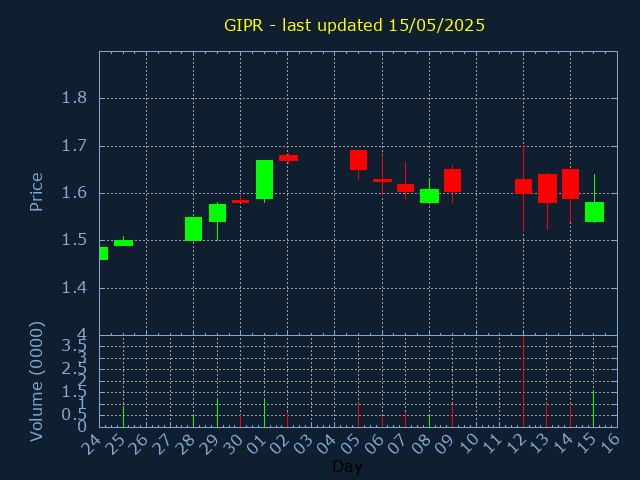Click the green volume bar on day 01

(264, 413)
